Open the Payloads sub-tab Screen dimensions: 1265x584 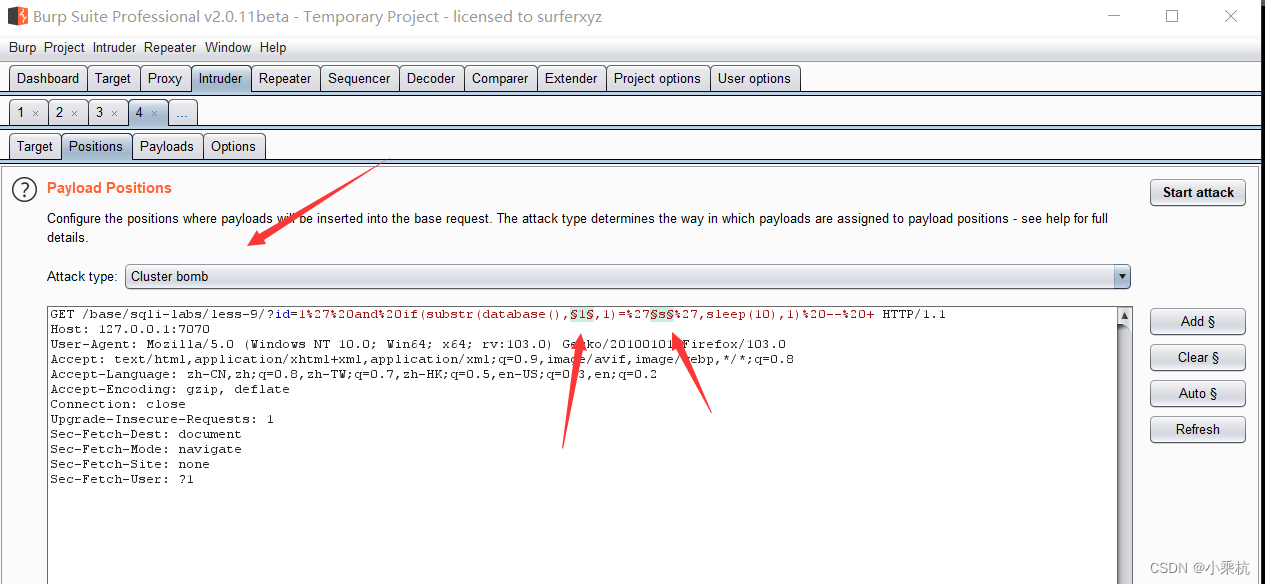[167, 147]
